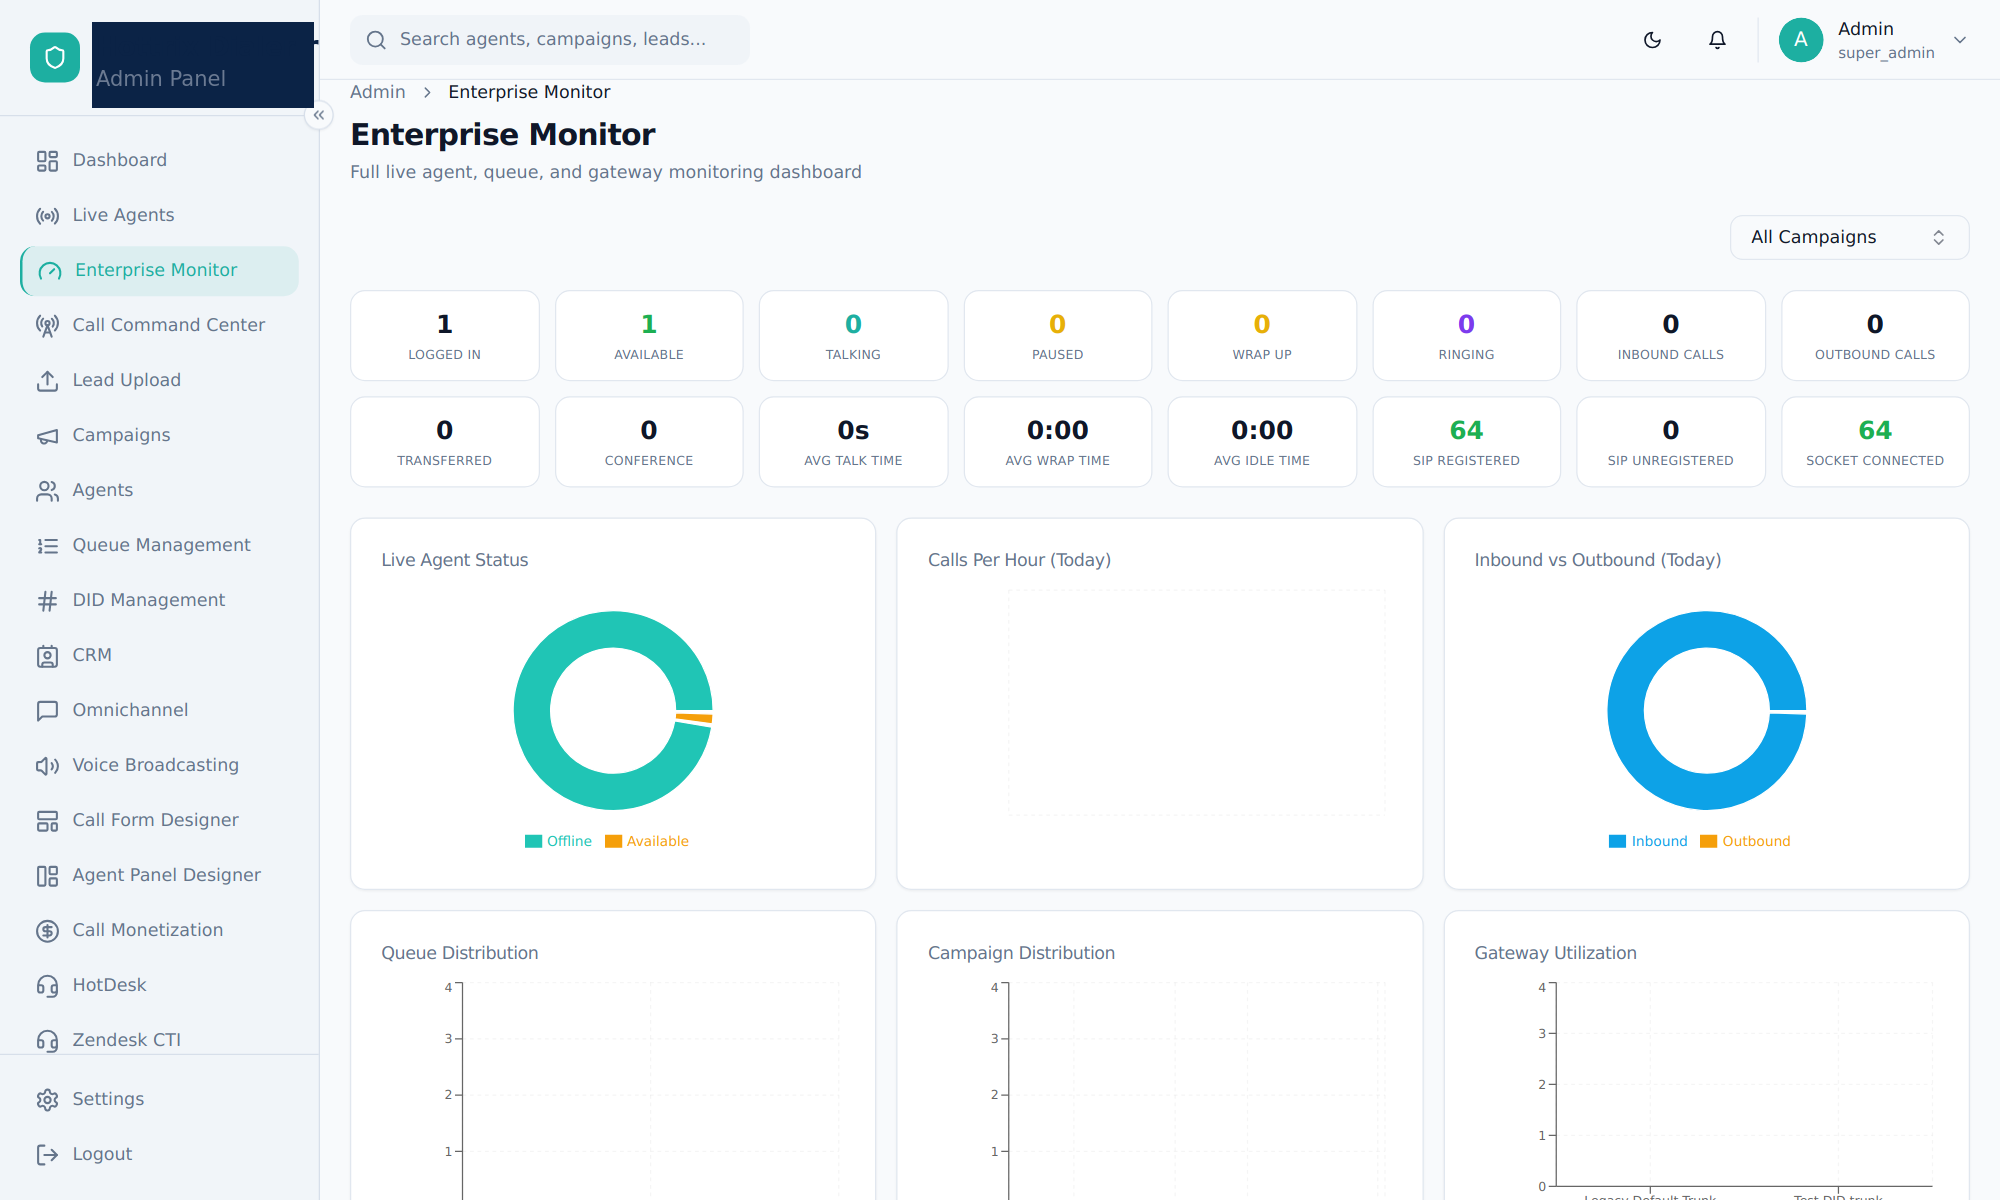Navigate to Voice Broadcasting
This screenshot has width=2000, height=1200.
tap(159, 765)
